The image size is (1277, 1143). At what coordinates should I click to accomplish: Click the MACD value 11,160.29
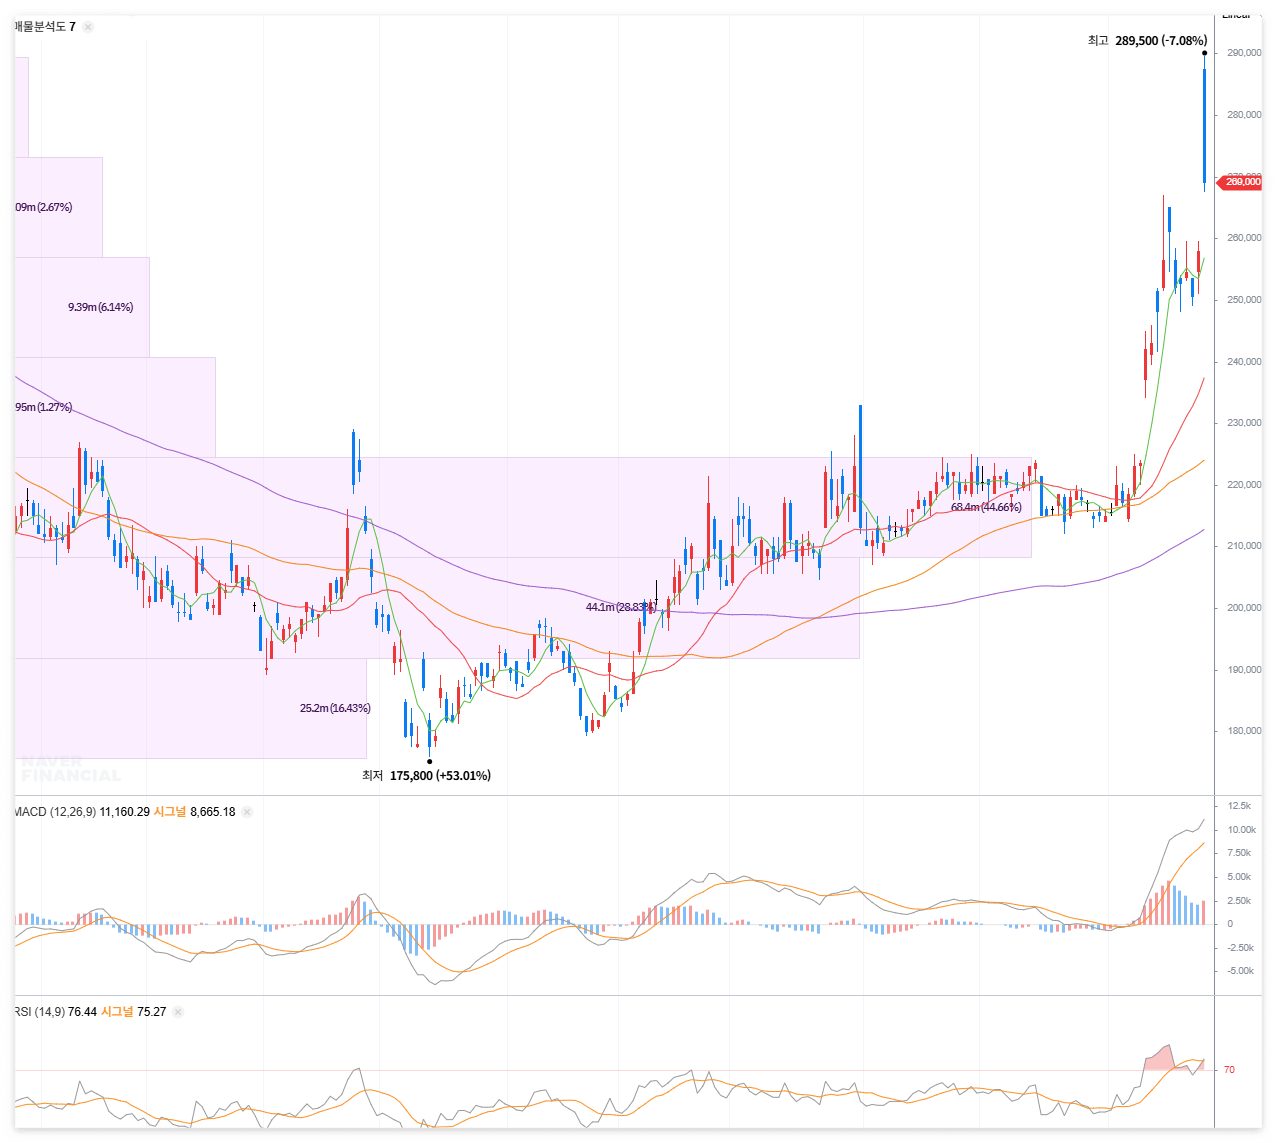click(124, 812)
